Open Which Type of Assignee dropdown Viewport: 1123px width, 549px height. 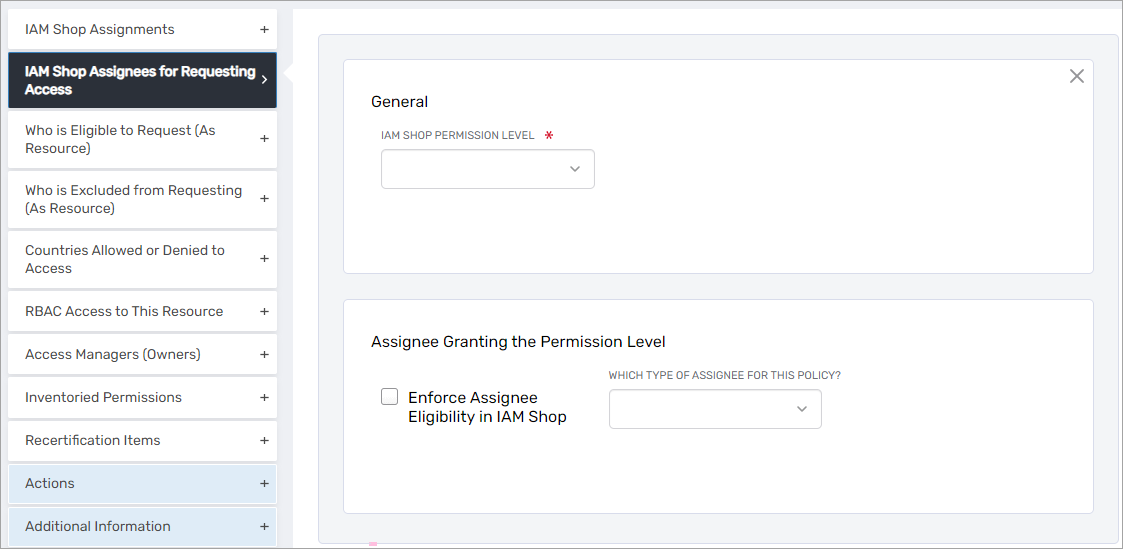[x=715, y=409]
